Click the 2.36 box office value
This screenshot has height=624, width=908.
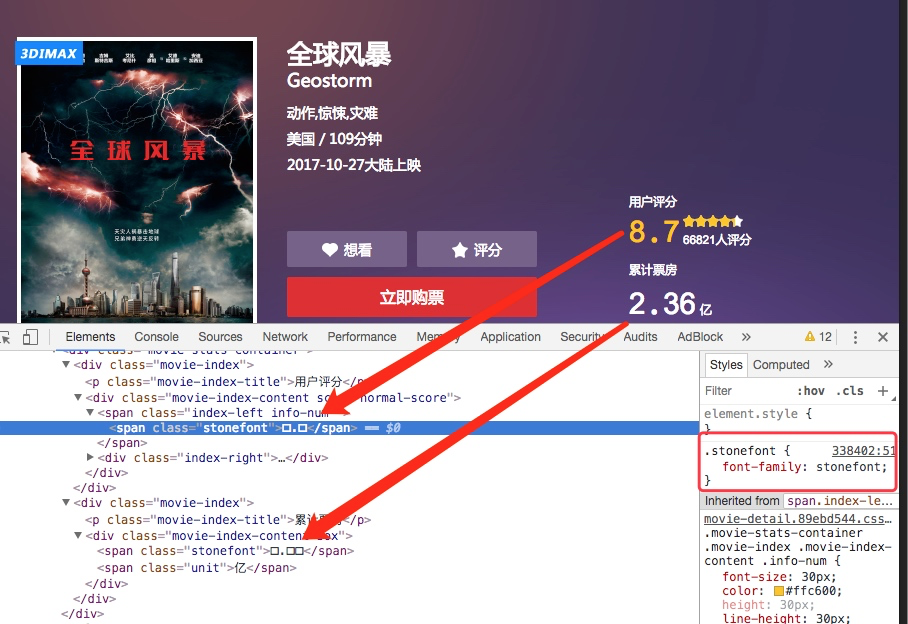click(662, 304)
